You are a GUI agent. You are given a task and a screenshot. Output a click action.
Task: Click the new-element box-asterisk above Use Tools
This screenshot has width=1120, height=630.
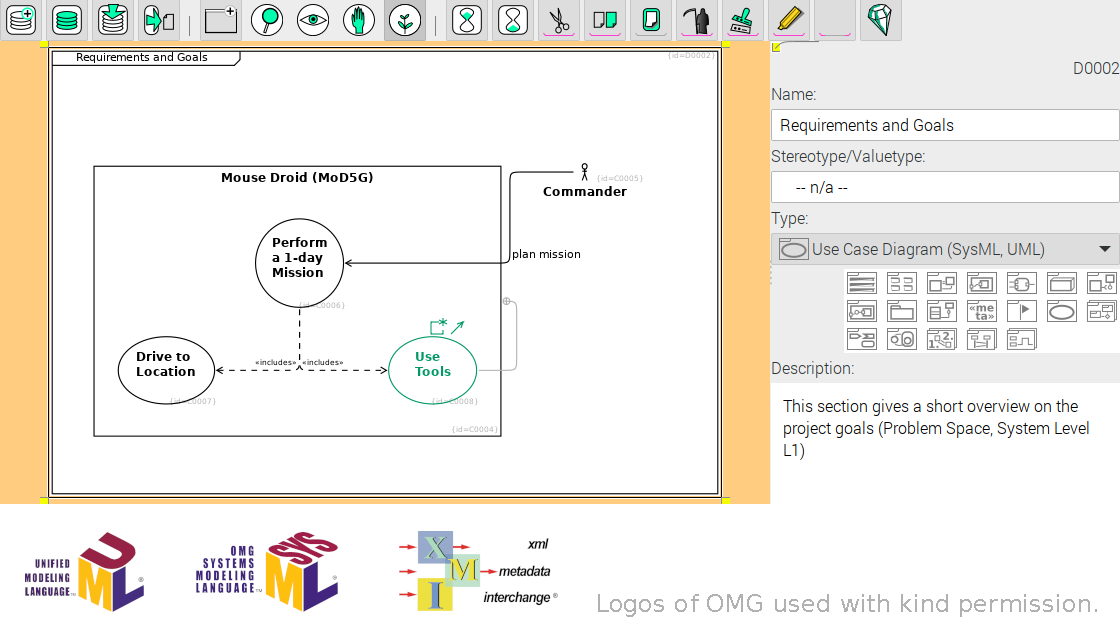pyautogui.click(x=438, y=326)
